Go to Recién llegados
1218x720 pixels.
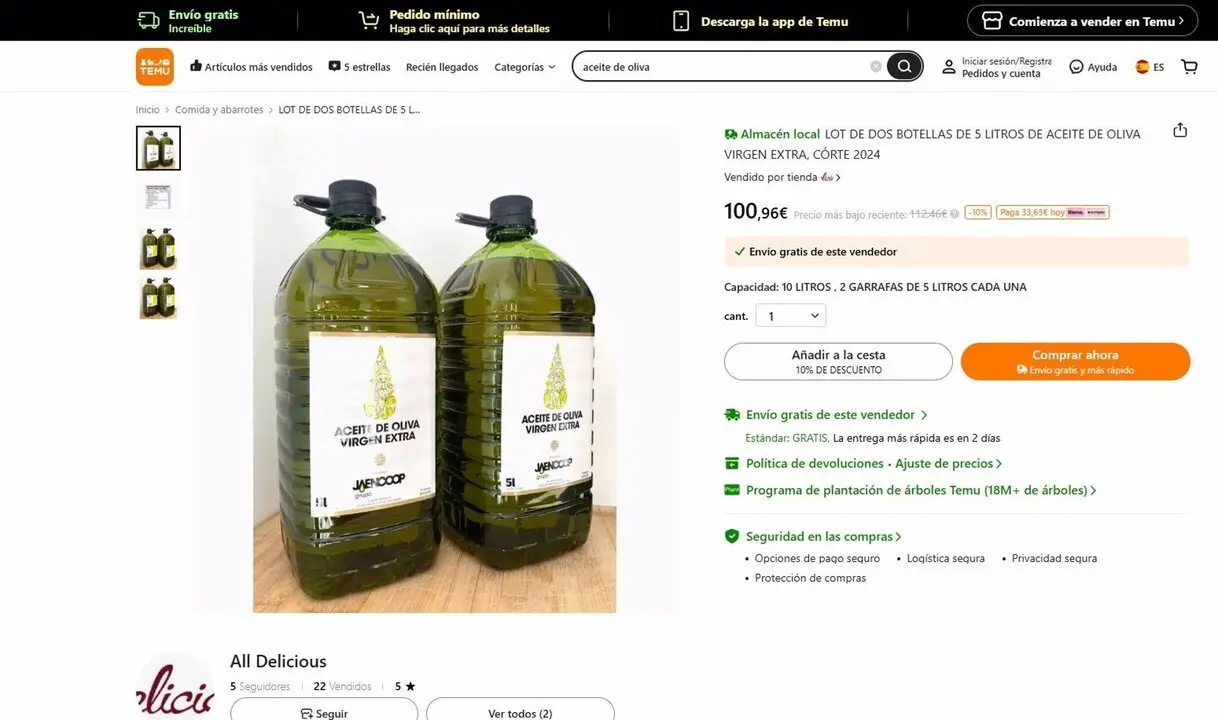pyautogui.click(x=442, y=67)
